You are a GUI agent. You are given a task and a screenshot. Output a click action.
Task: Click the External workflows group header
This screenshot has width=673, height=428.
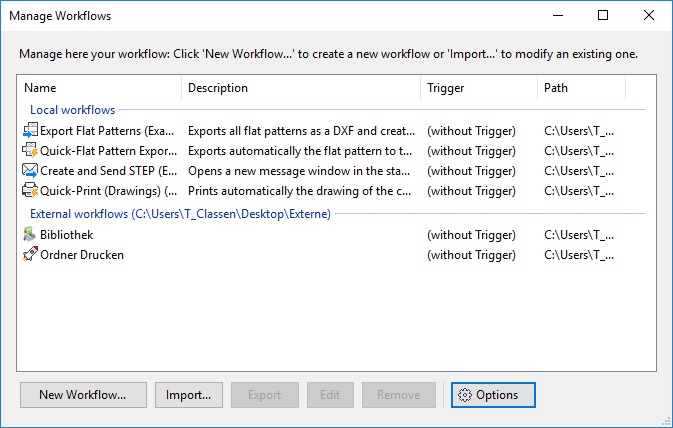coord(180,213)
